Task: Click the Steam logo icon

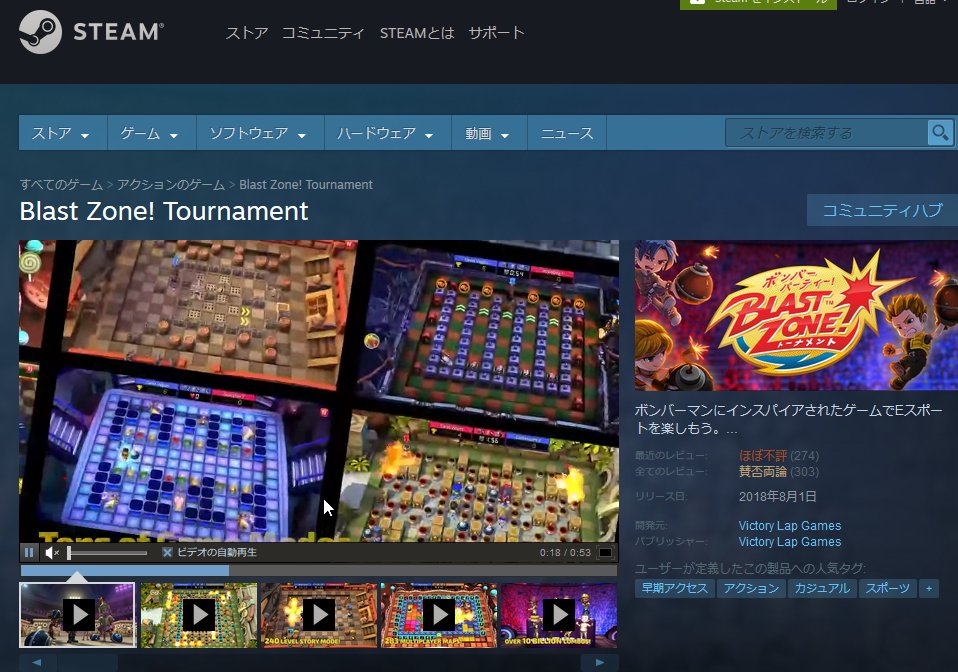Action: click(x=40, y=32)
